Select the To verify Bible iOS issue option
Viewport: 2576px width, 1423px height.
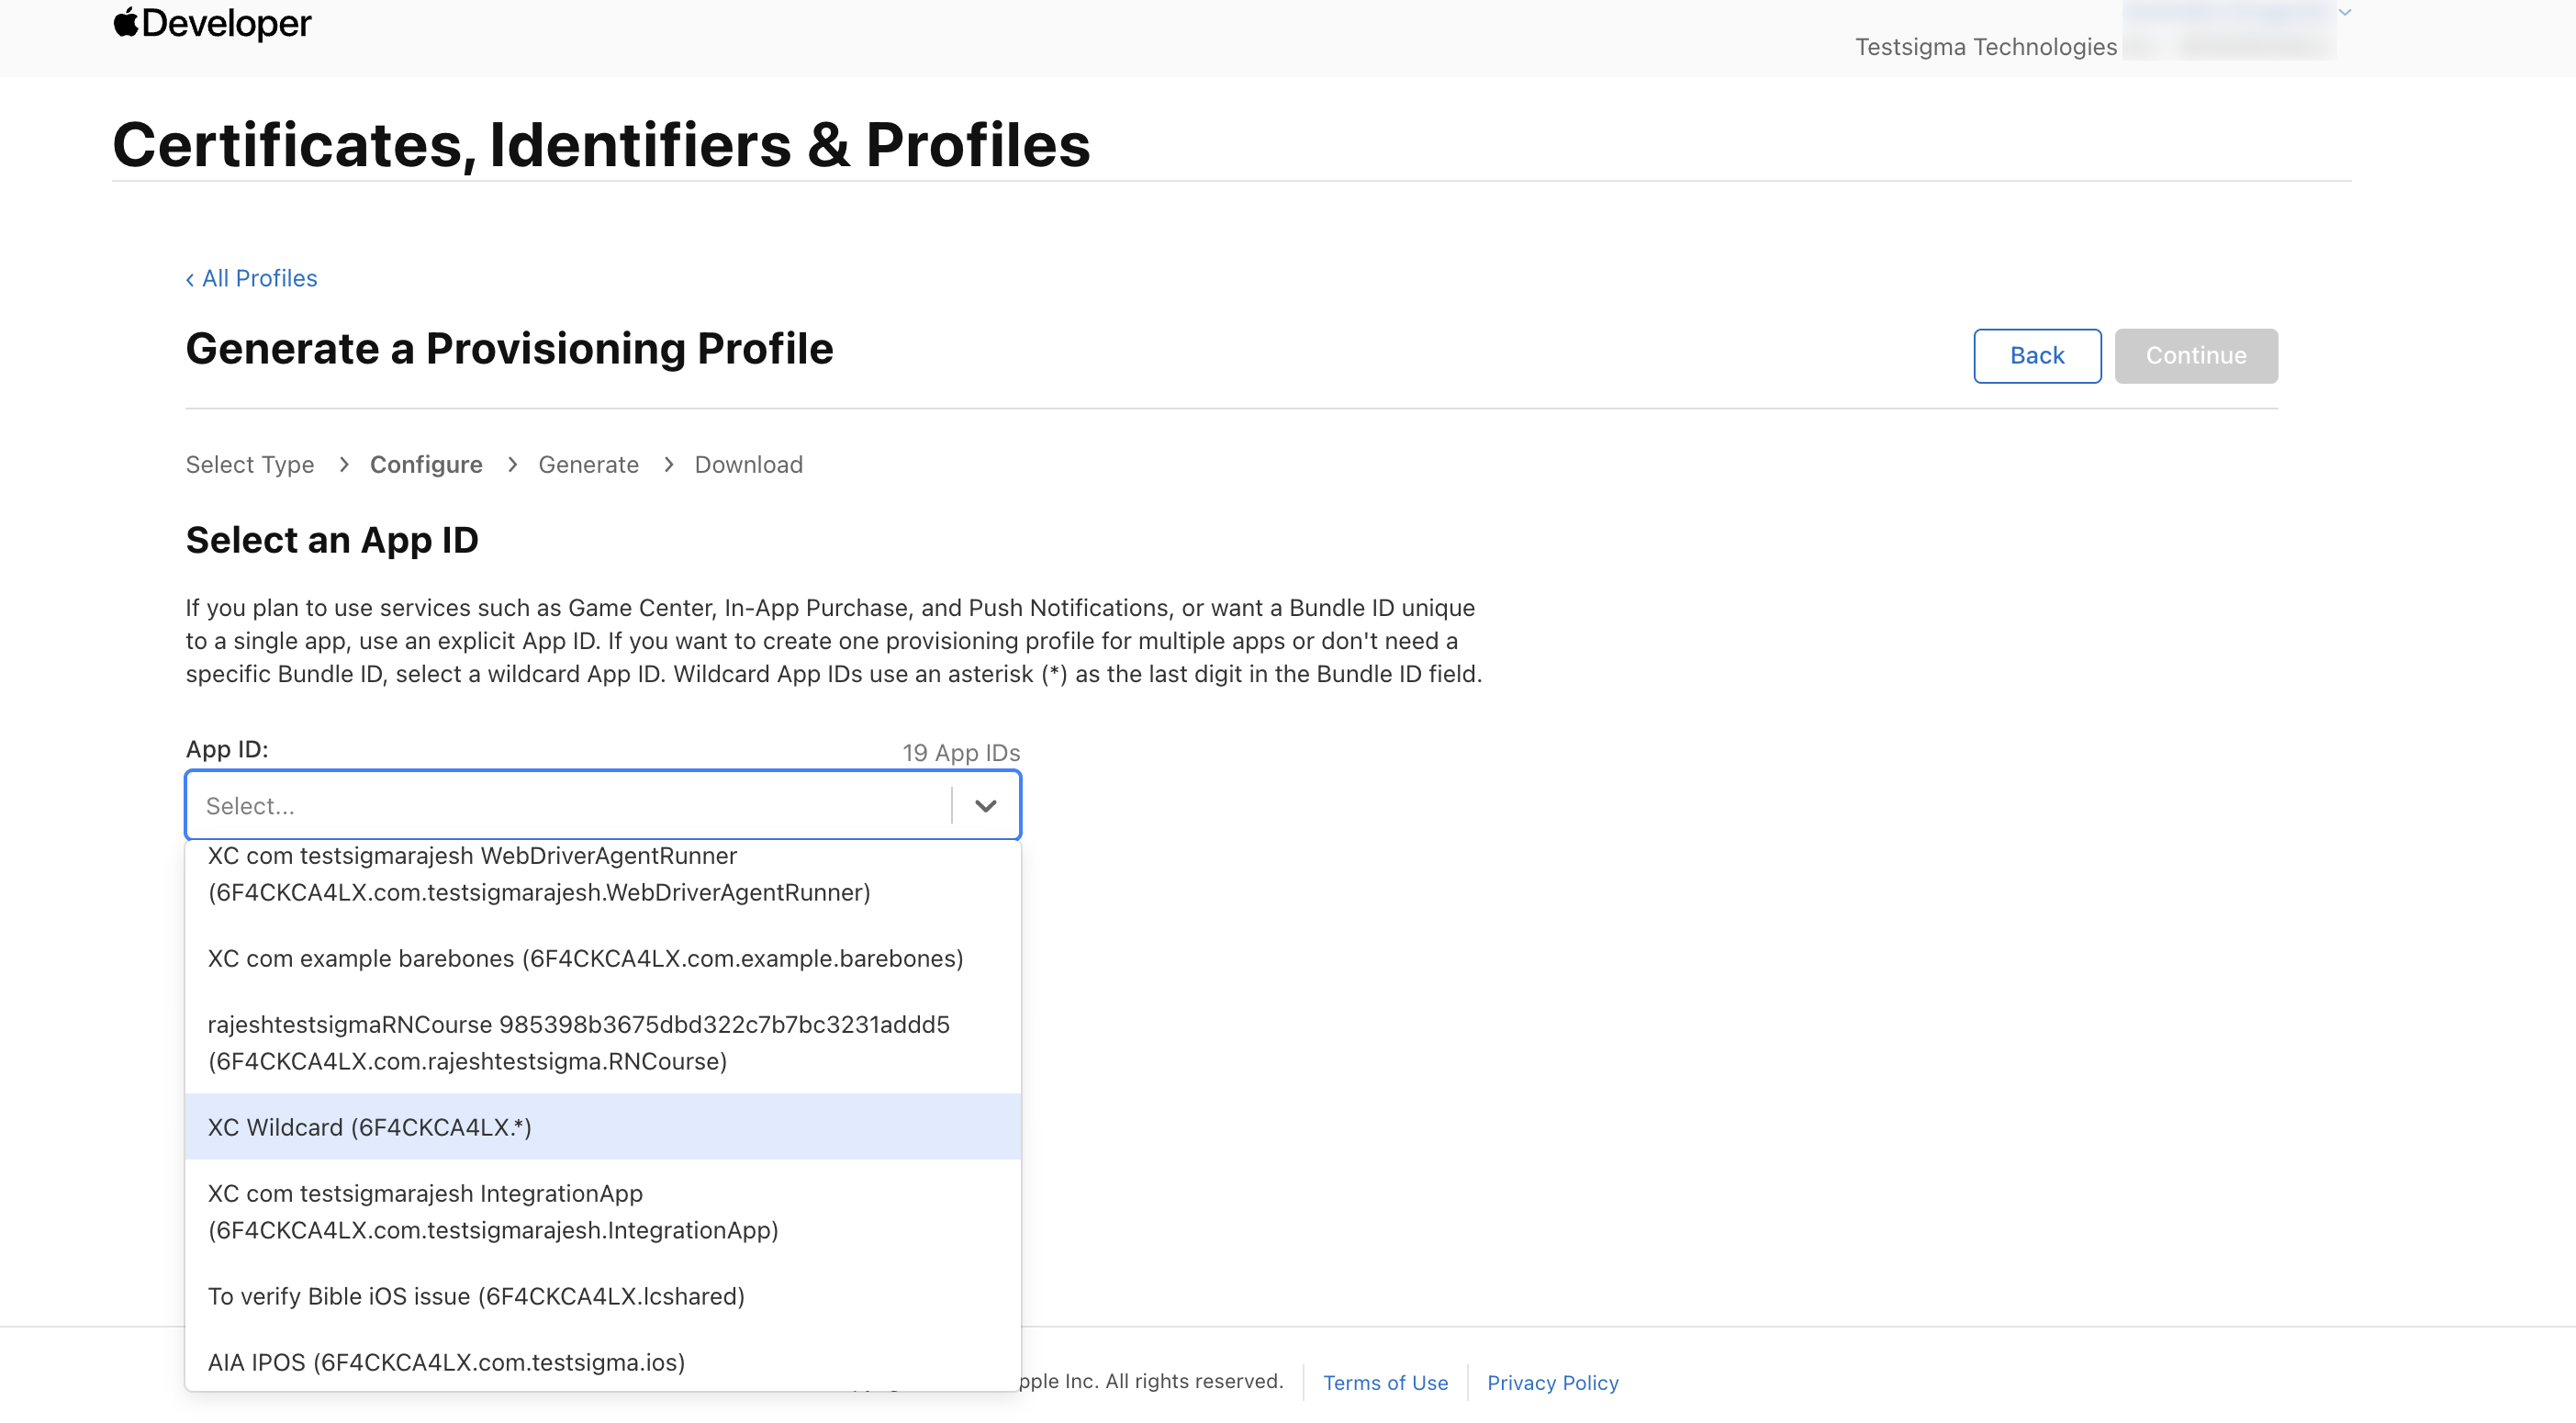tap(476, 1296)
